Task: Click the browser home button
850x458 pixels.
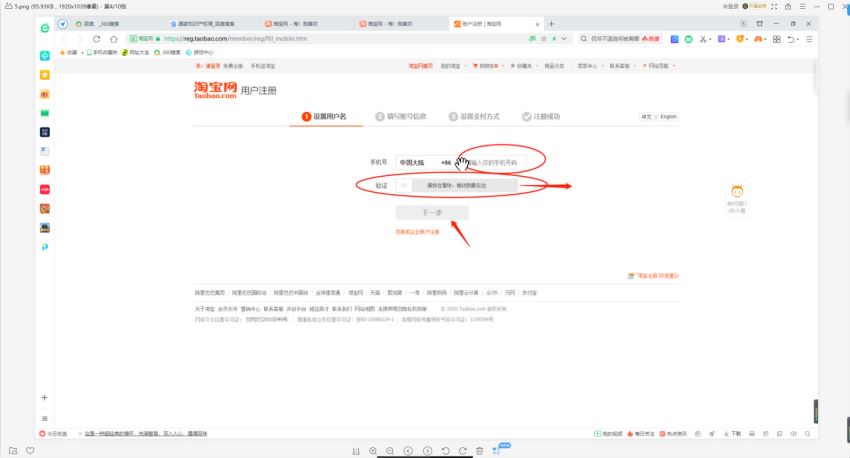Action: 112,39
